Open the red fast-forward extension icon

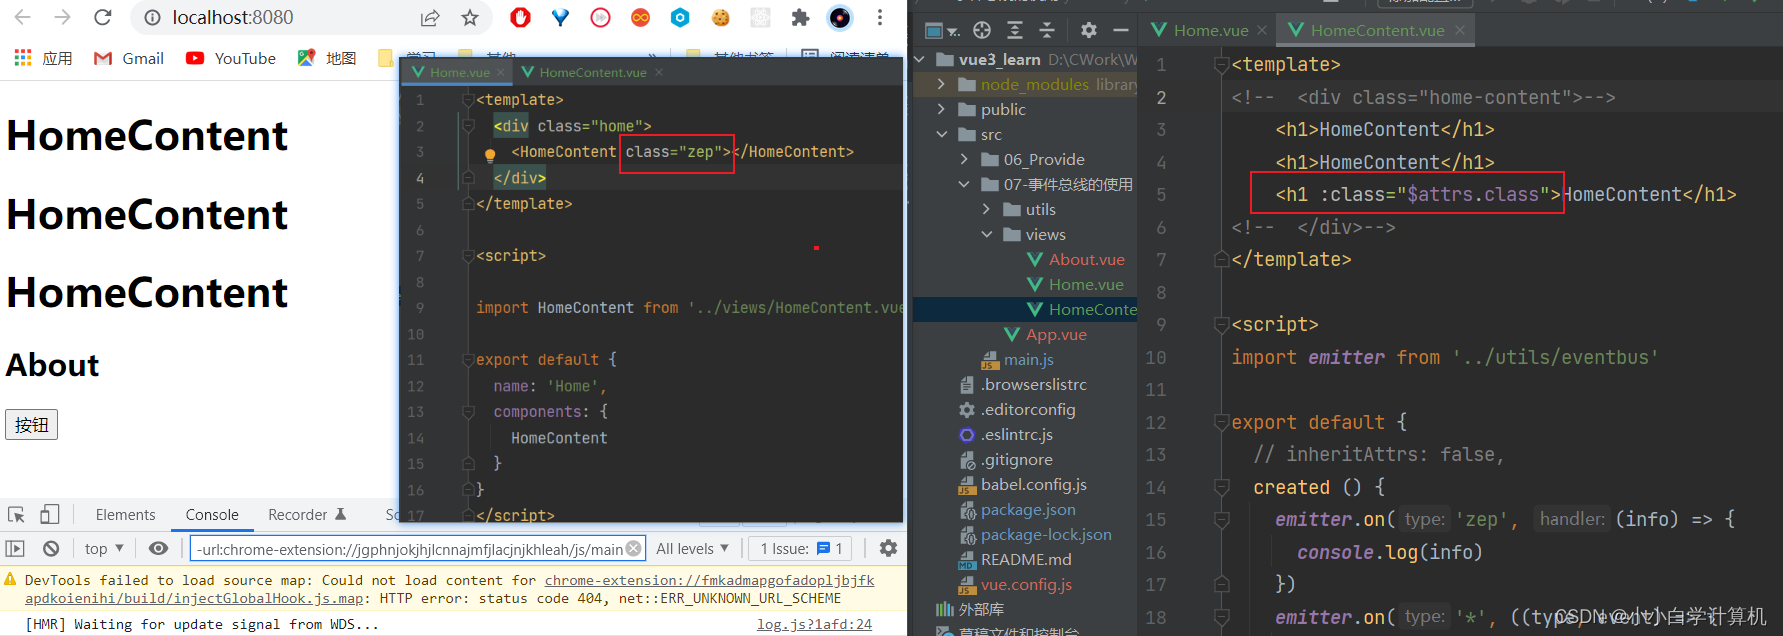(600, 17)
